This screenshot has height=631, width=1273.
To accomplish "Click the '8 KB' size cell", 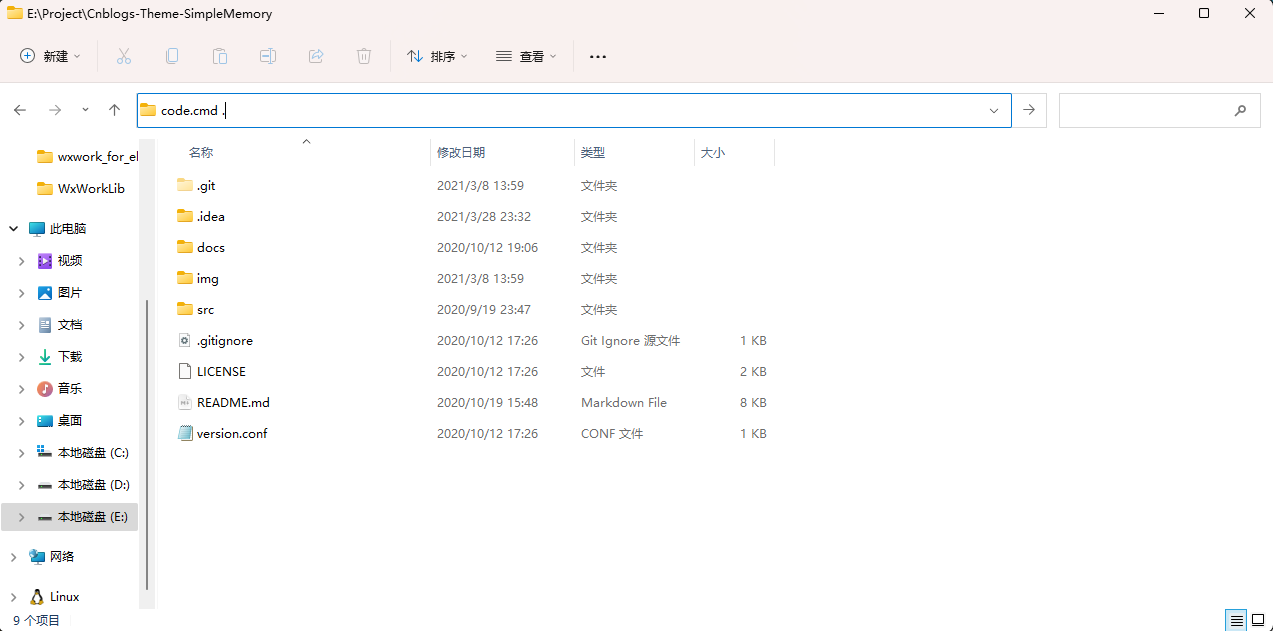I will point(753,403).
